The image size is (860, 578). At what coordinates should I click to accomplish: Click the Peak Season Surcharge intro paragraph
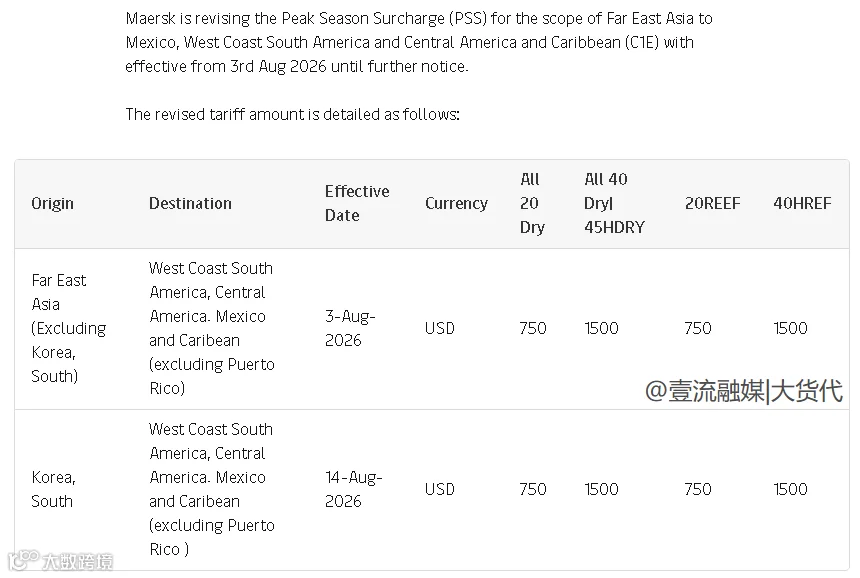coord(419,42)
